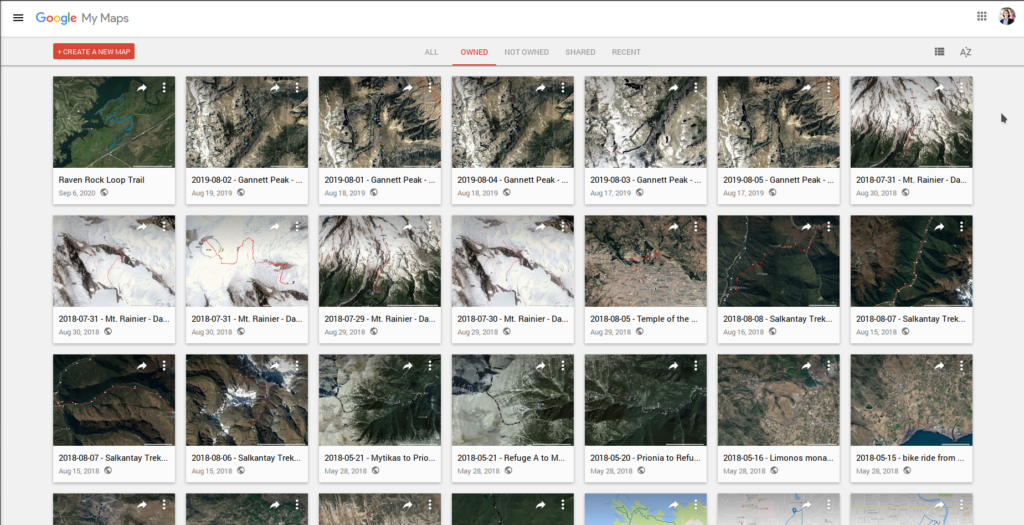The width and height of the screenshot is (1024, 525).
Task: Click the title '2018-08-08 - Salkantay Trek'
Action: [x=778, y=319]
